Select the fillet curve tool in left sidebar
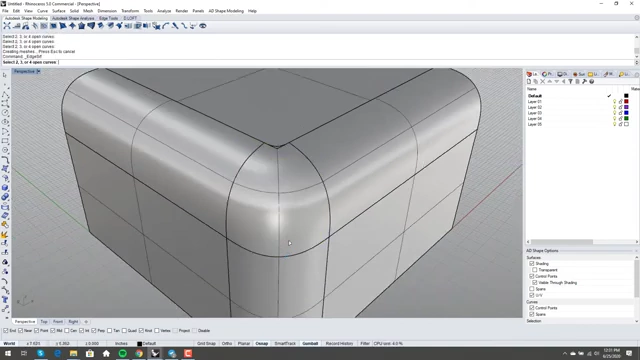This screenshot has height=360, width=640. (x=5, y=159)
